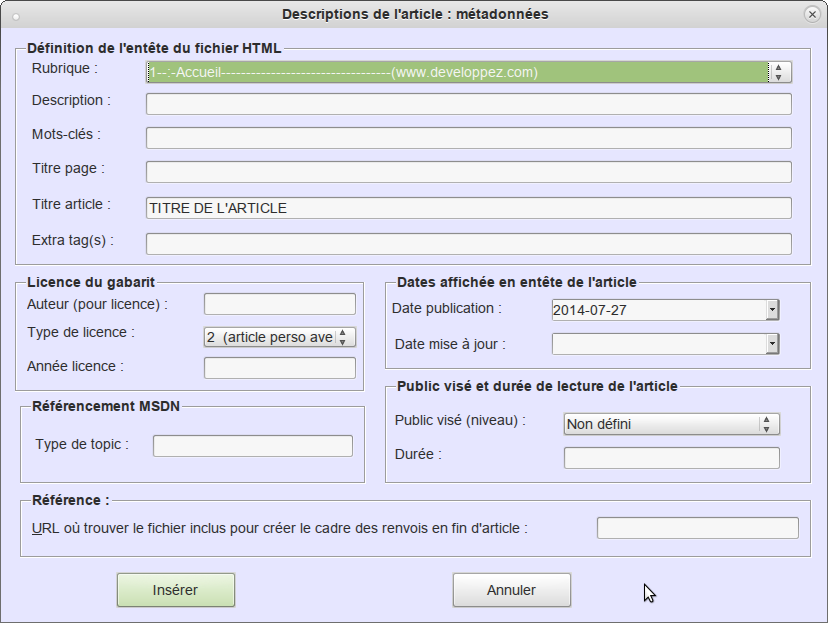Click the Public visé stepper down arrow
Screen dimensions: 828x623
764,428
